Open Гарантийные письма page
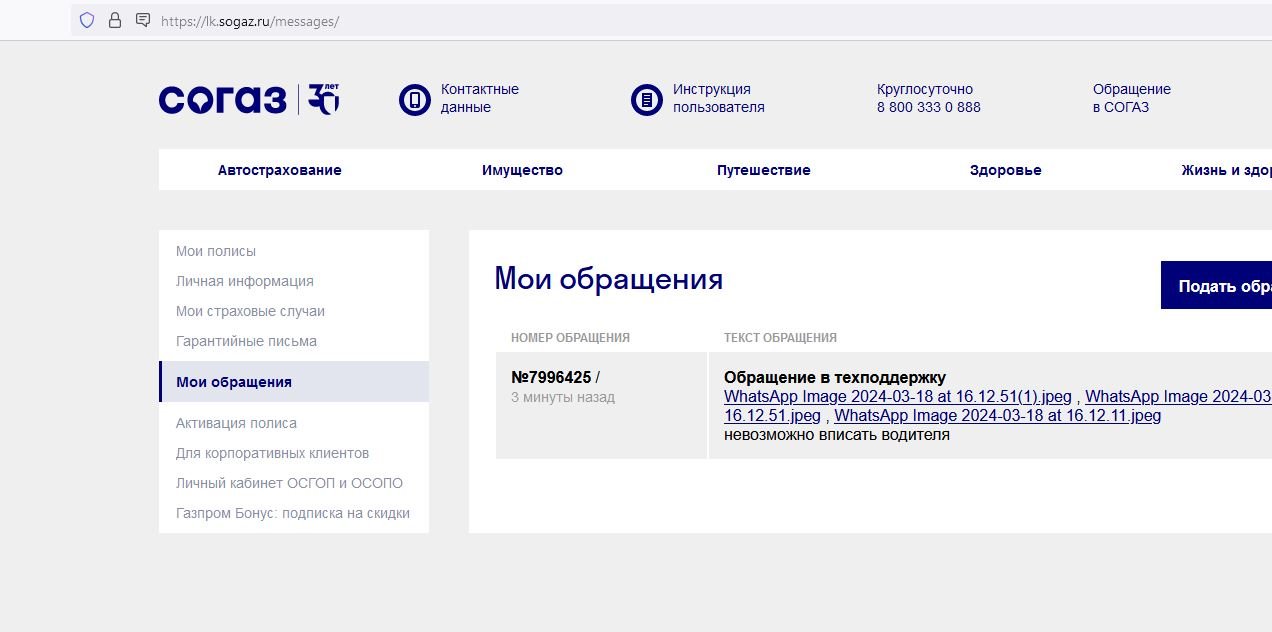 point(246,341)
